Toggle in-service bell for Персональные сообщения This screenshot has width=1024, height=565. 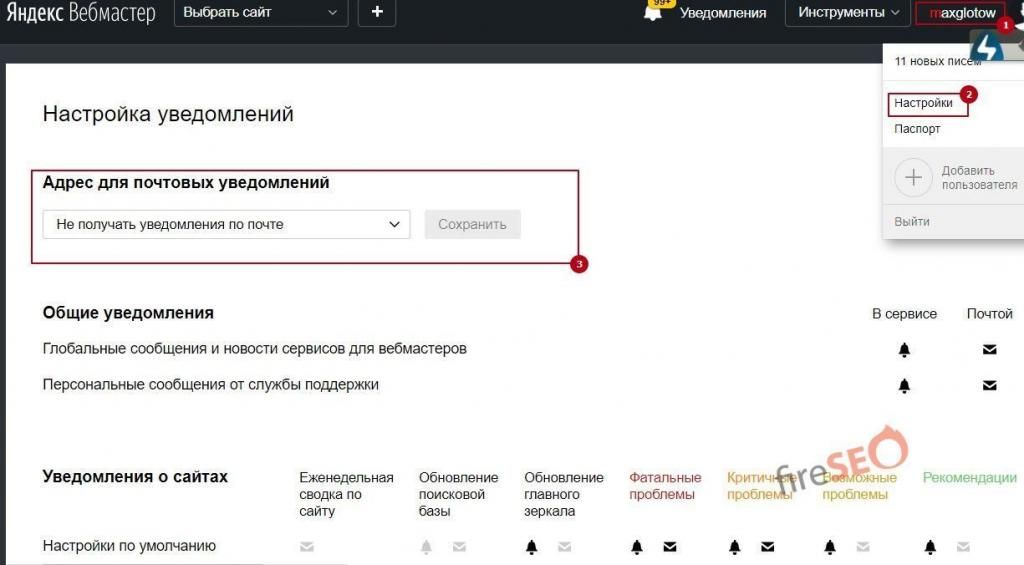tap(904, 385)
